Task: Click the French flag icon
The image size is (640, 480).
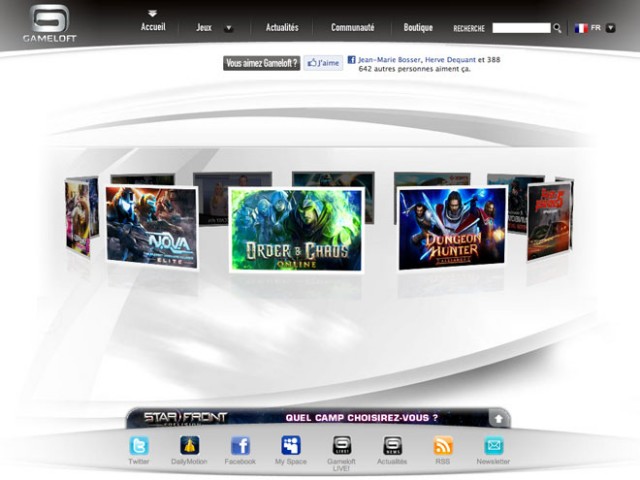Action: (x=581, y=28)
